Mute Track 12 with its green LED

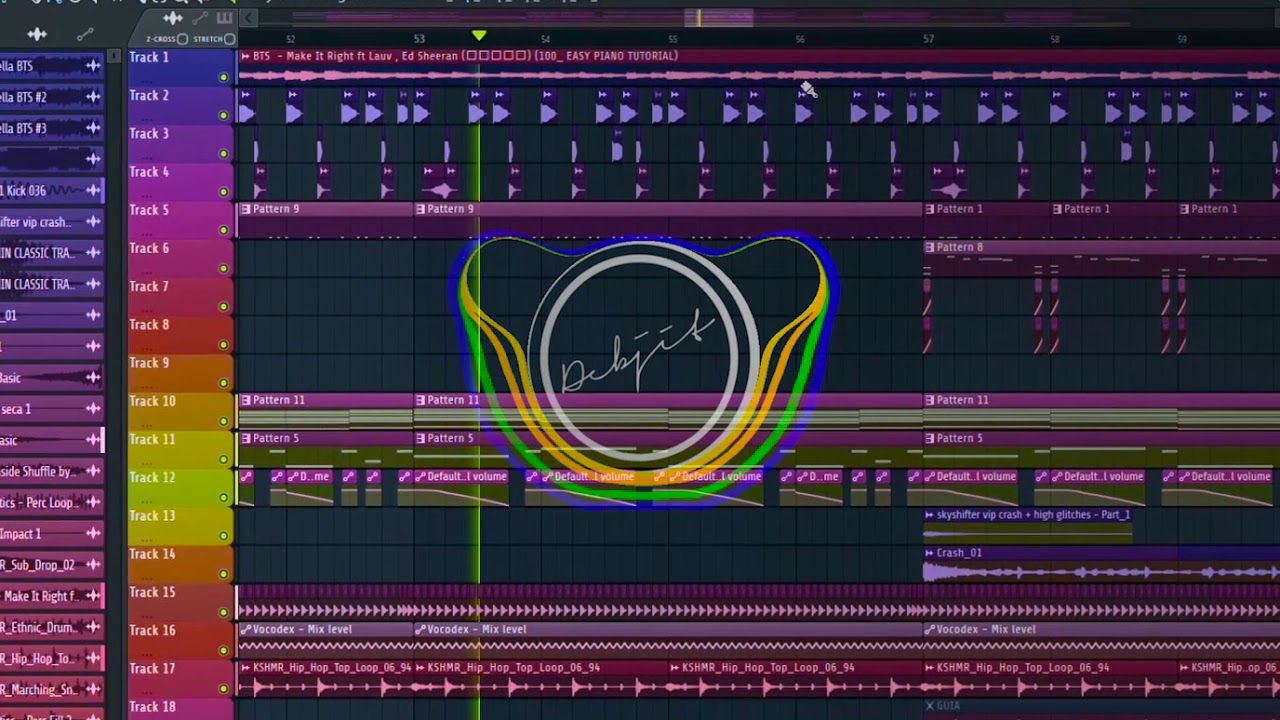(x=223, y=498)
